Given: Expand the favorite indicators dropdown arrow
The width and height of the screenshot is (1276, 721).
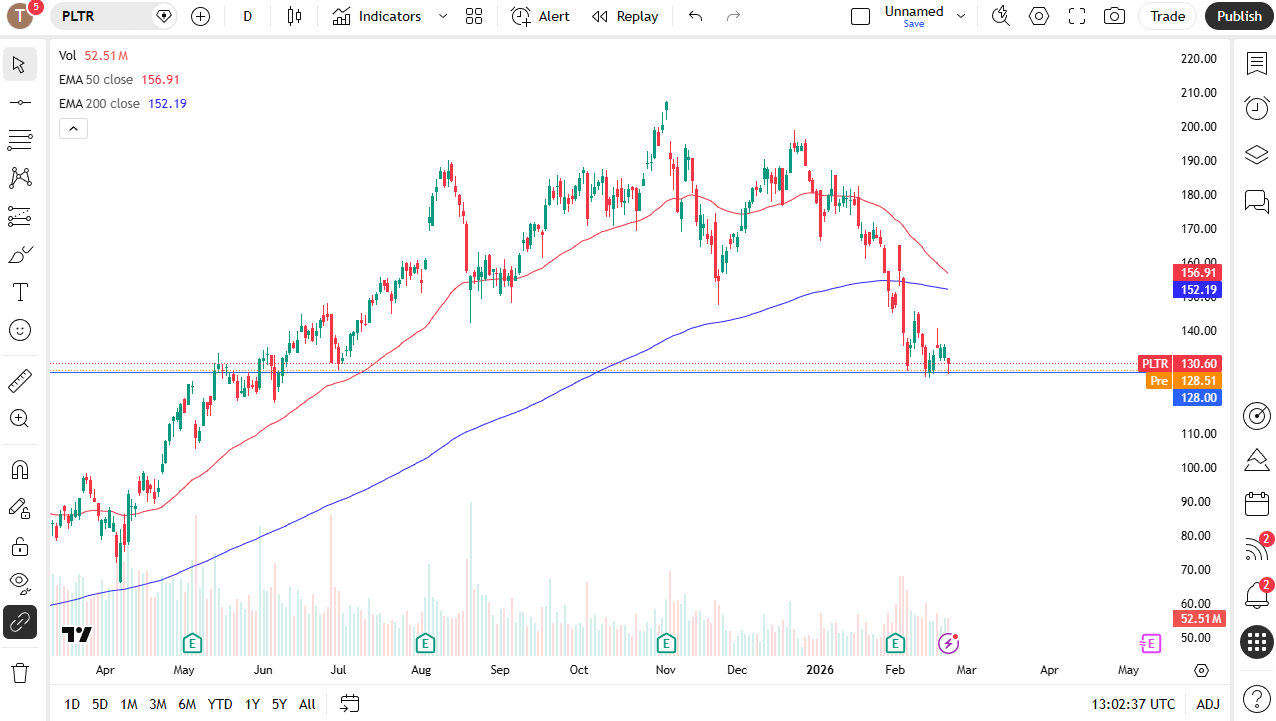Looking at the screenshot, I should (x=443, y=16).
